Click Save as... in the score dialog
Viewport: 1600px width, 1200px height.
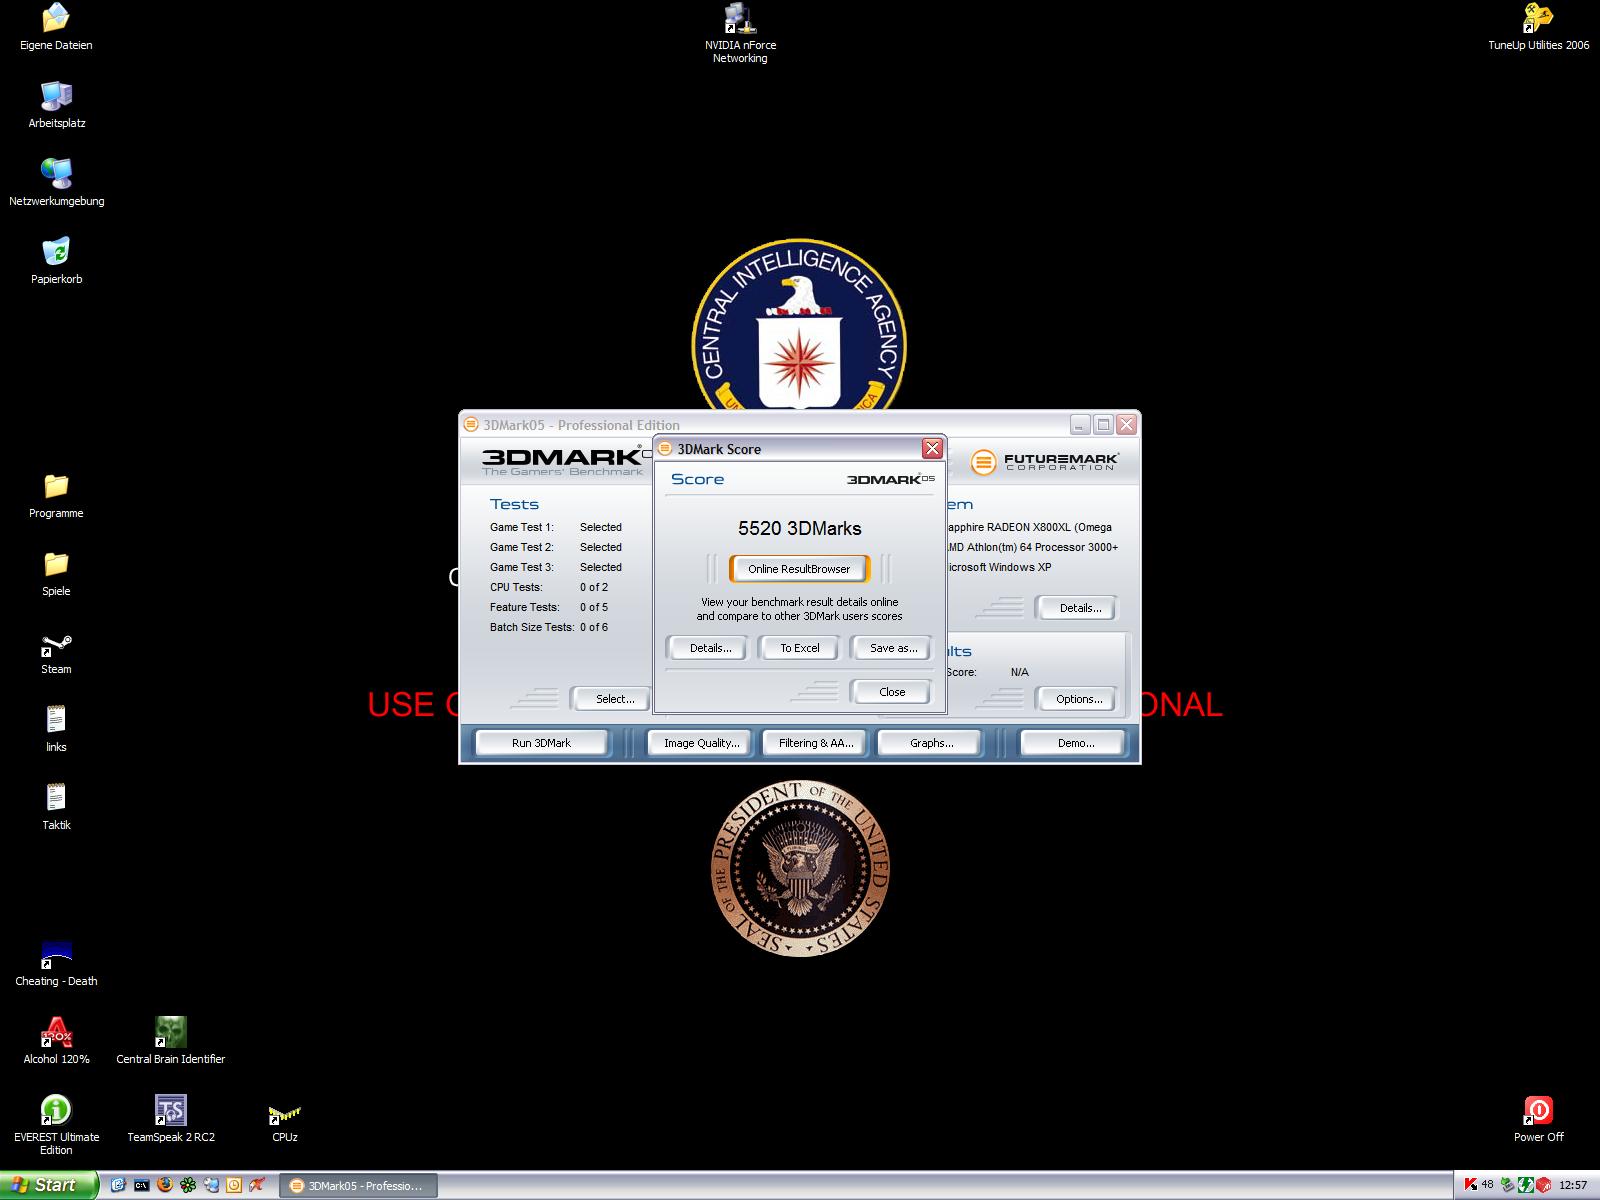point(892,648)
